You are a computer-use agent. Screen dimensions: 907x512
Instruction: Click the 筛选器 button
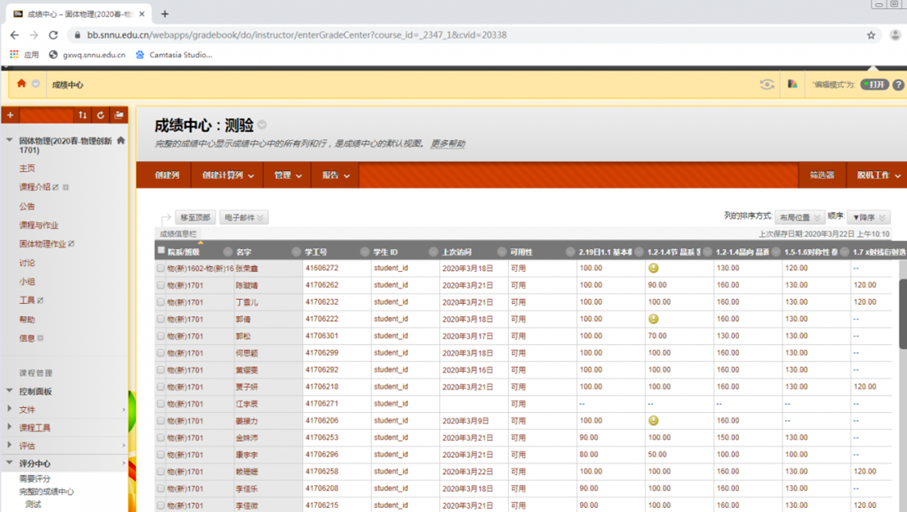click(822, 175)
